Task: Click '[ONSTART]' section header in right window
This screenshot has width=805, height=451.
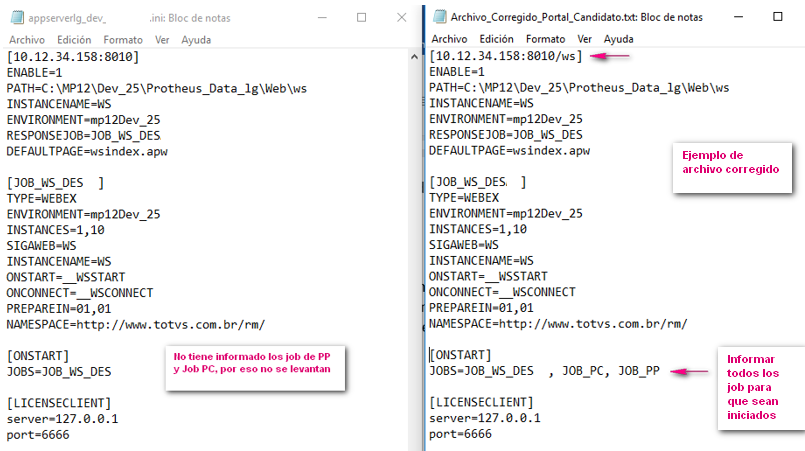Action: coord(460,355)
